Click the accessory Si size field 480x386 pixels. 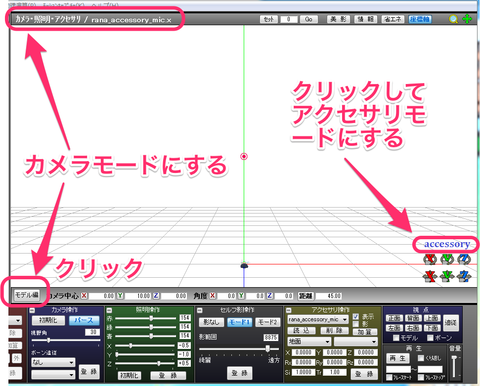(x=303, y=372)
